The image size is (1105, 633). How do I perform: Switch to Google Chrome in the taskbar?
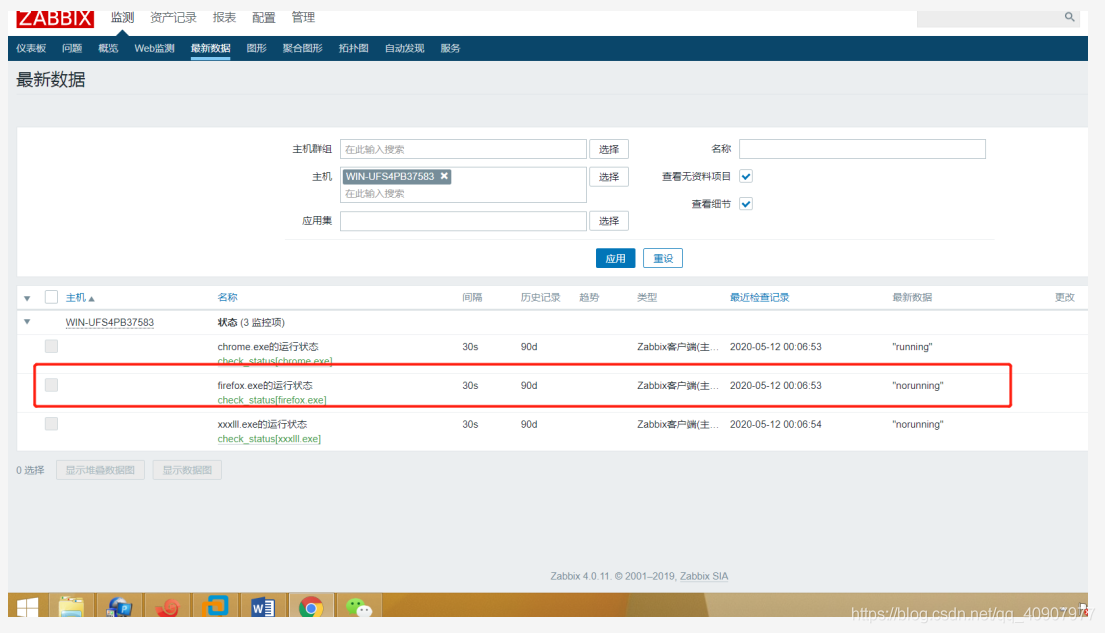(311, 608)
